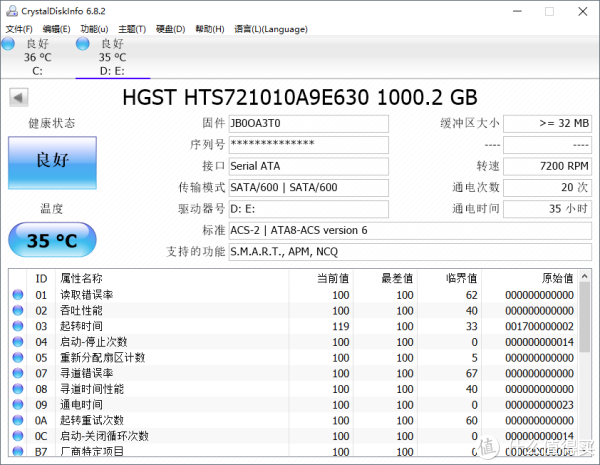Open the 帮助(H) menu
Image resolution: width=600 pixels, height=465 pixels.
210,29
